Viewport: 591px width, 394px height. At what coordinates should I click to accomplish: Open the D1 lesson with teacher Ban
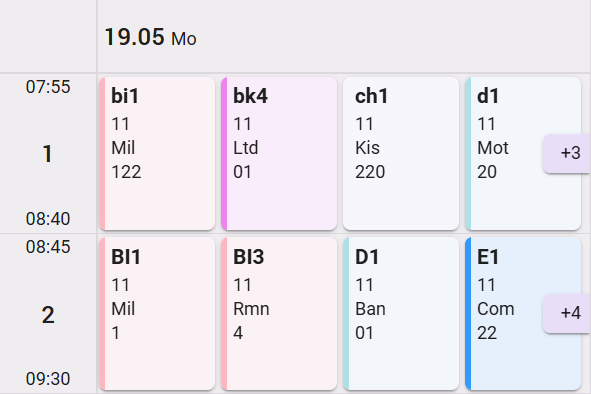click(401, 314)
